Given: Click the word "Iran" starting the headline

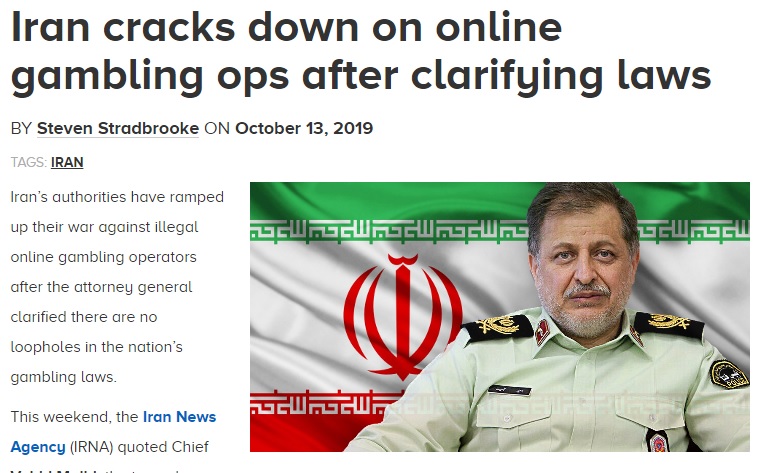Looking at the screenshot, I should click(x=50, y=27).
